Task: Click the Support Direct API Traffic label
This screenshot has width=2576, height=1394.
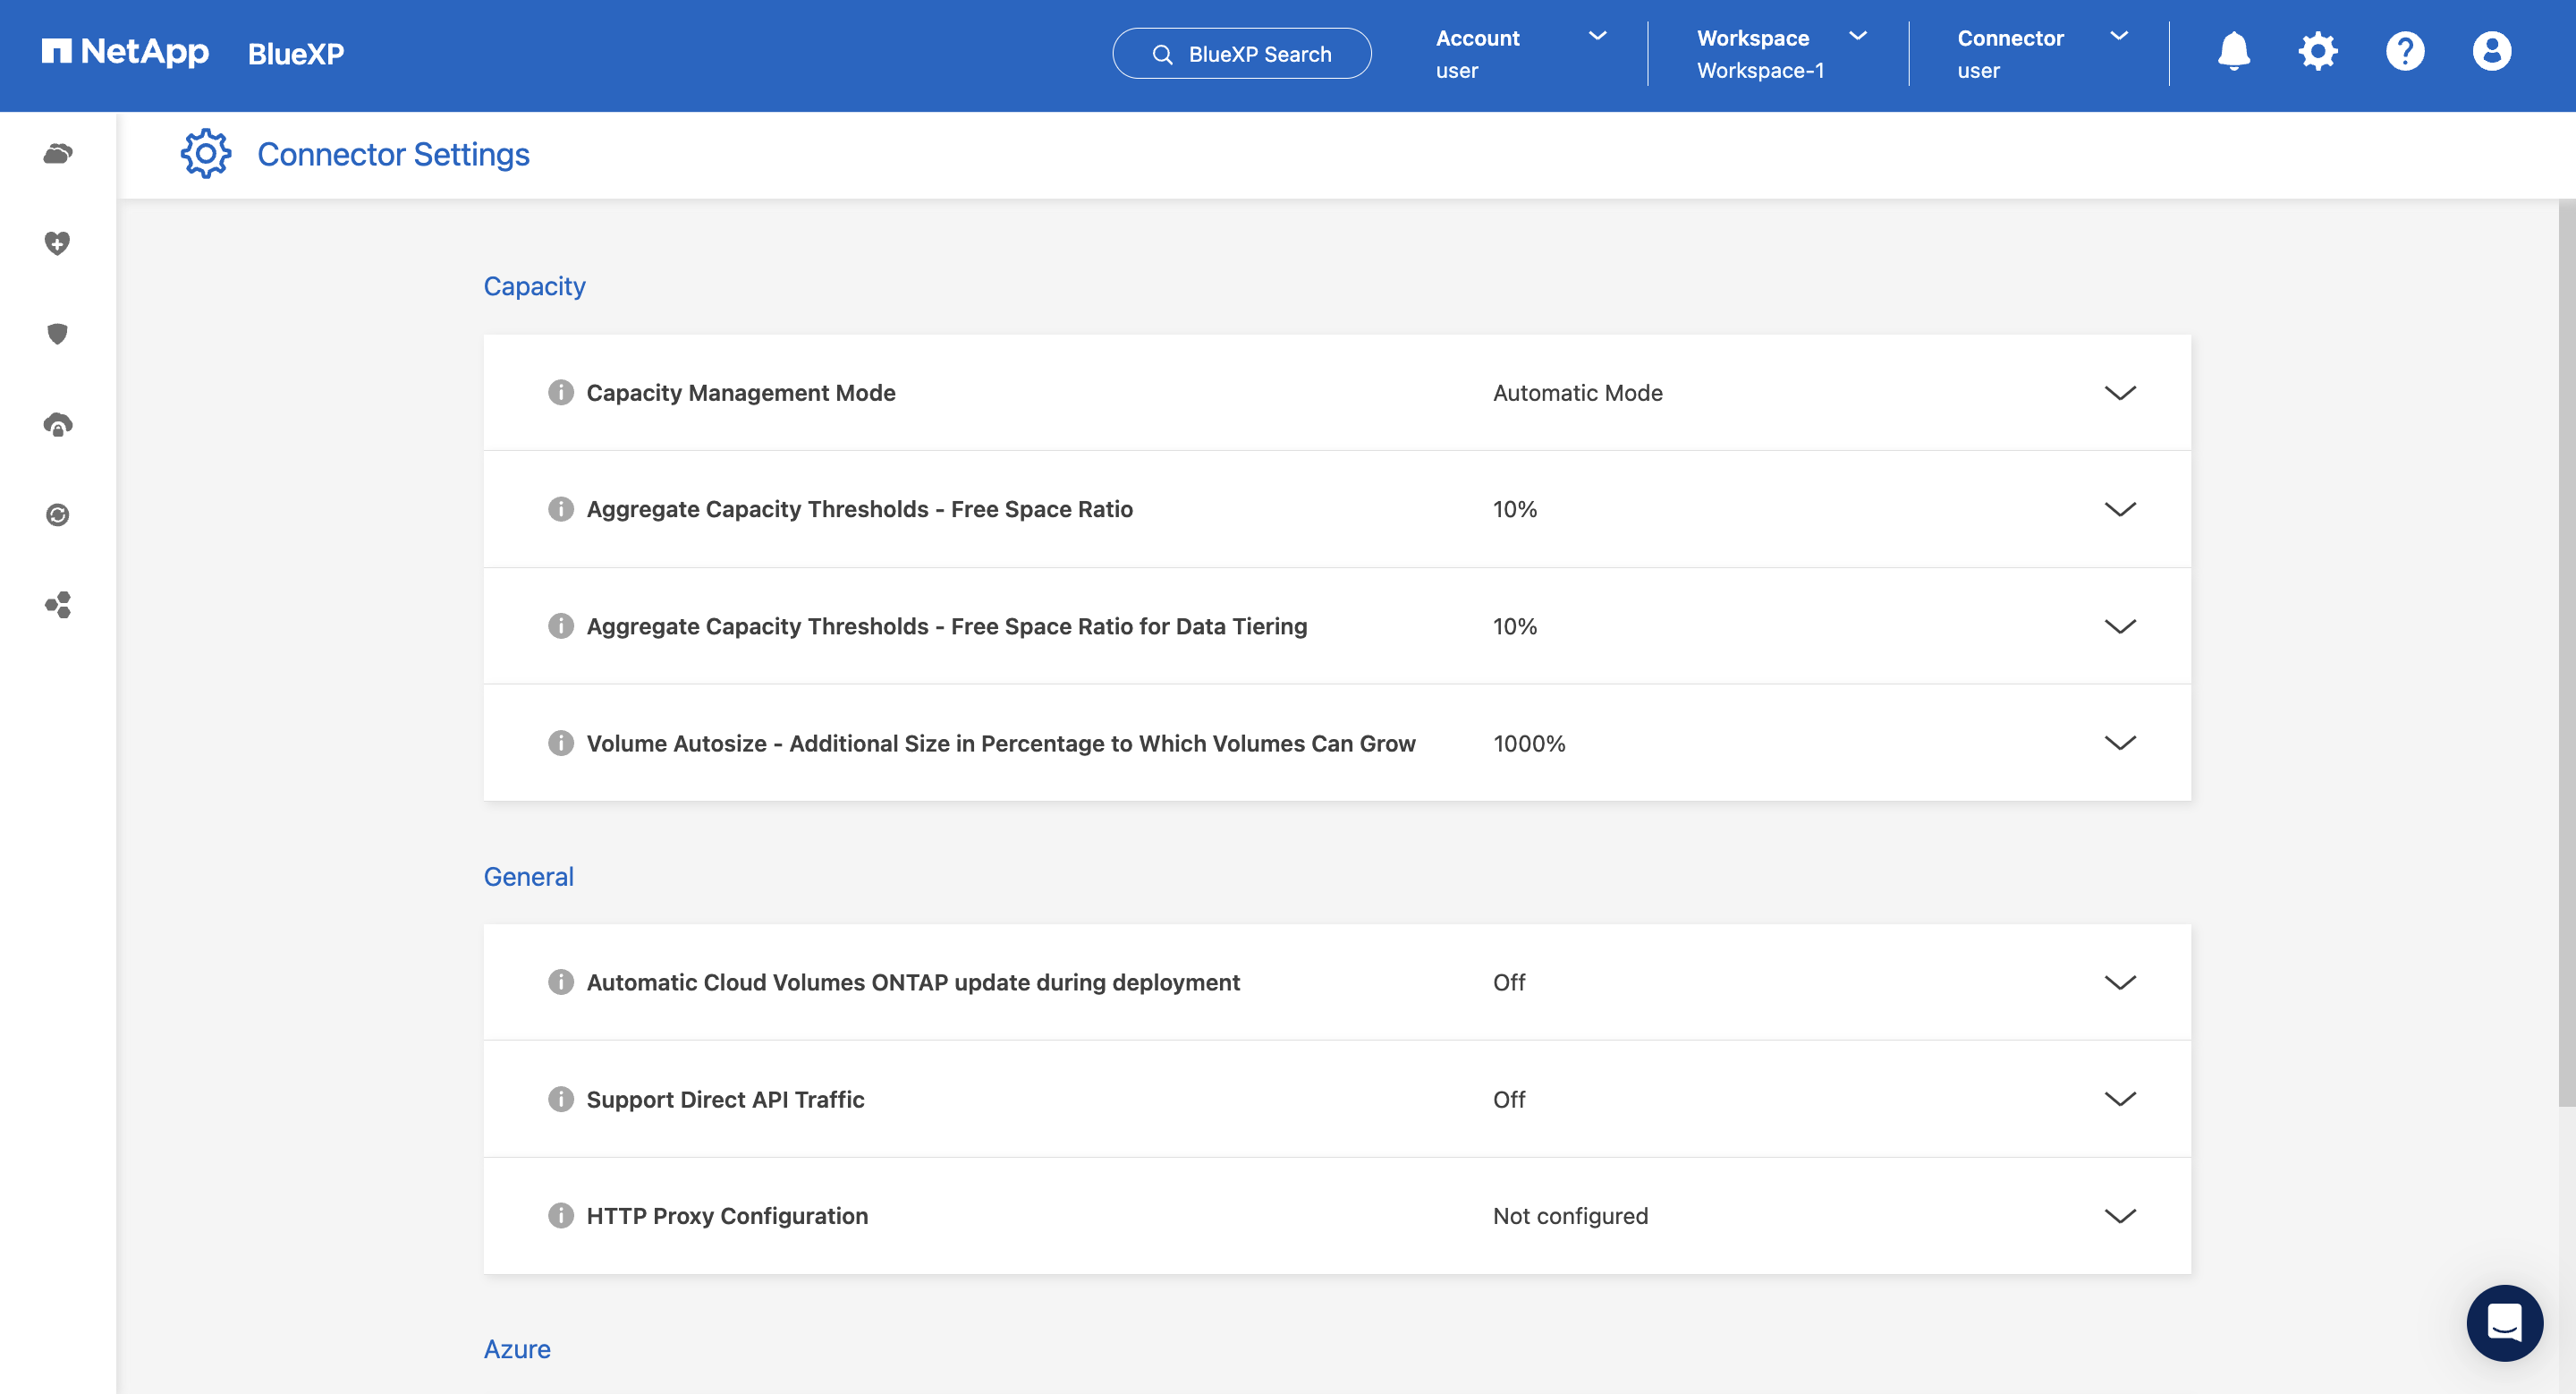Action: click(725, 1099)
